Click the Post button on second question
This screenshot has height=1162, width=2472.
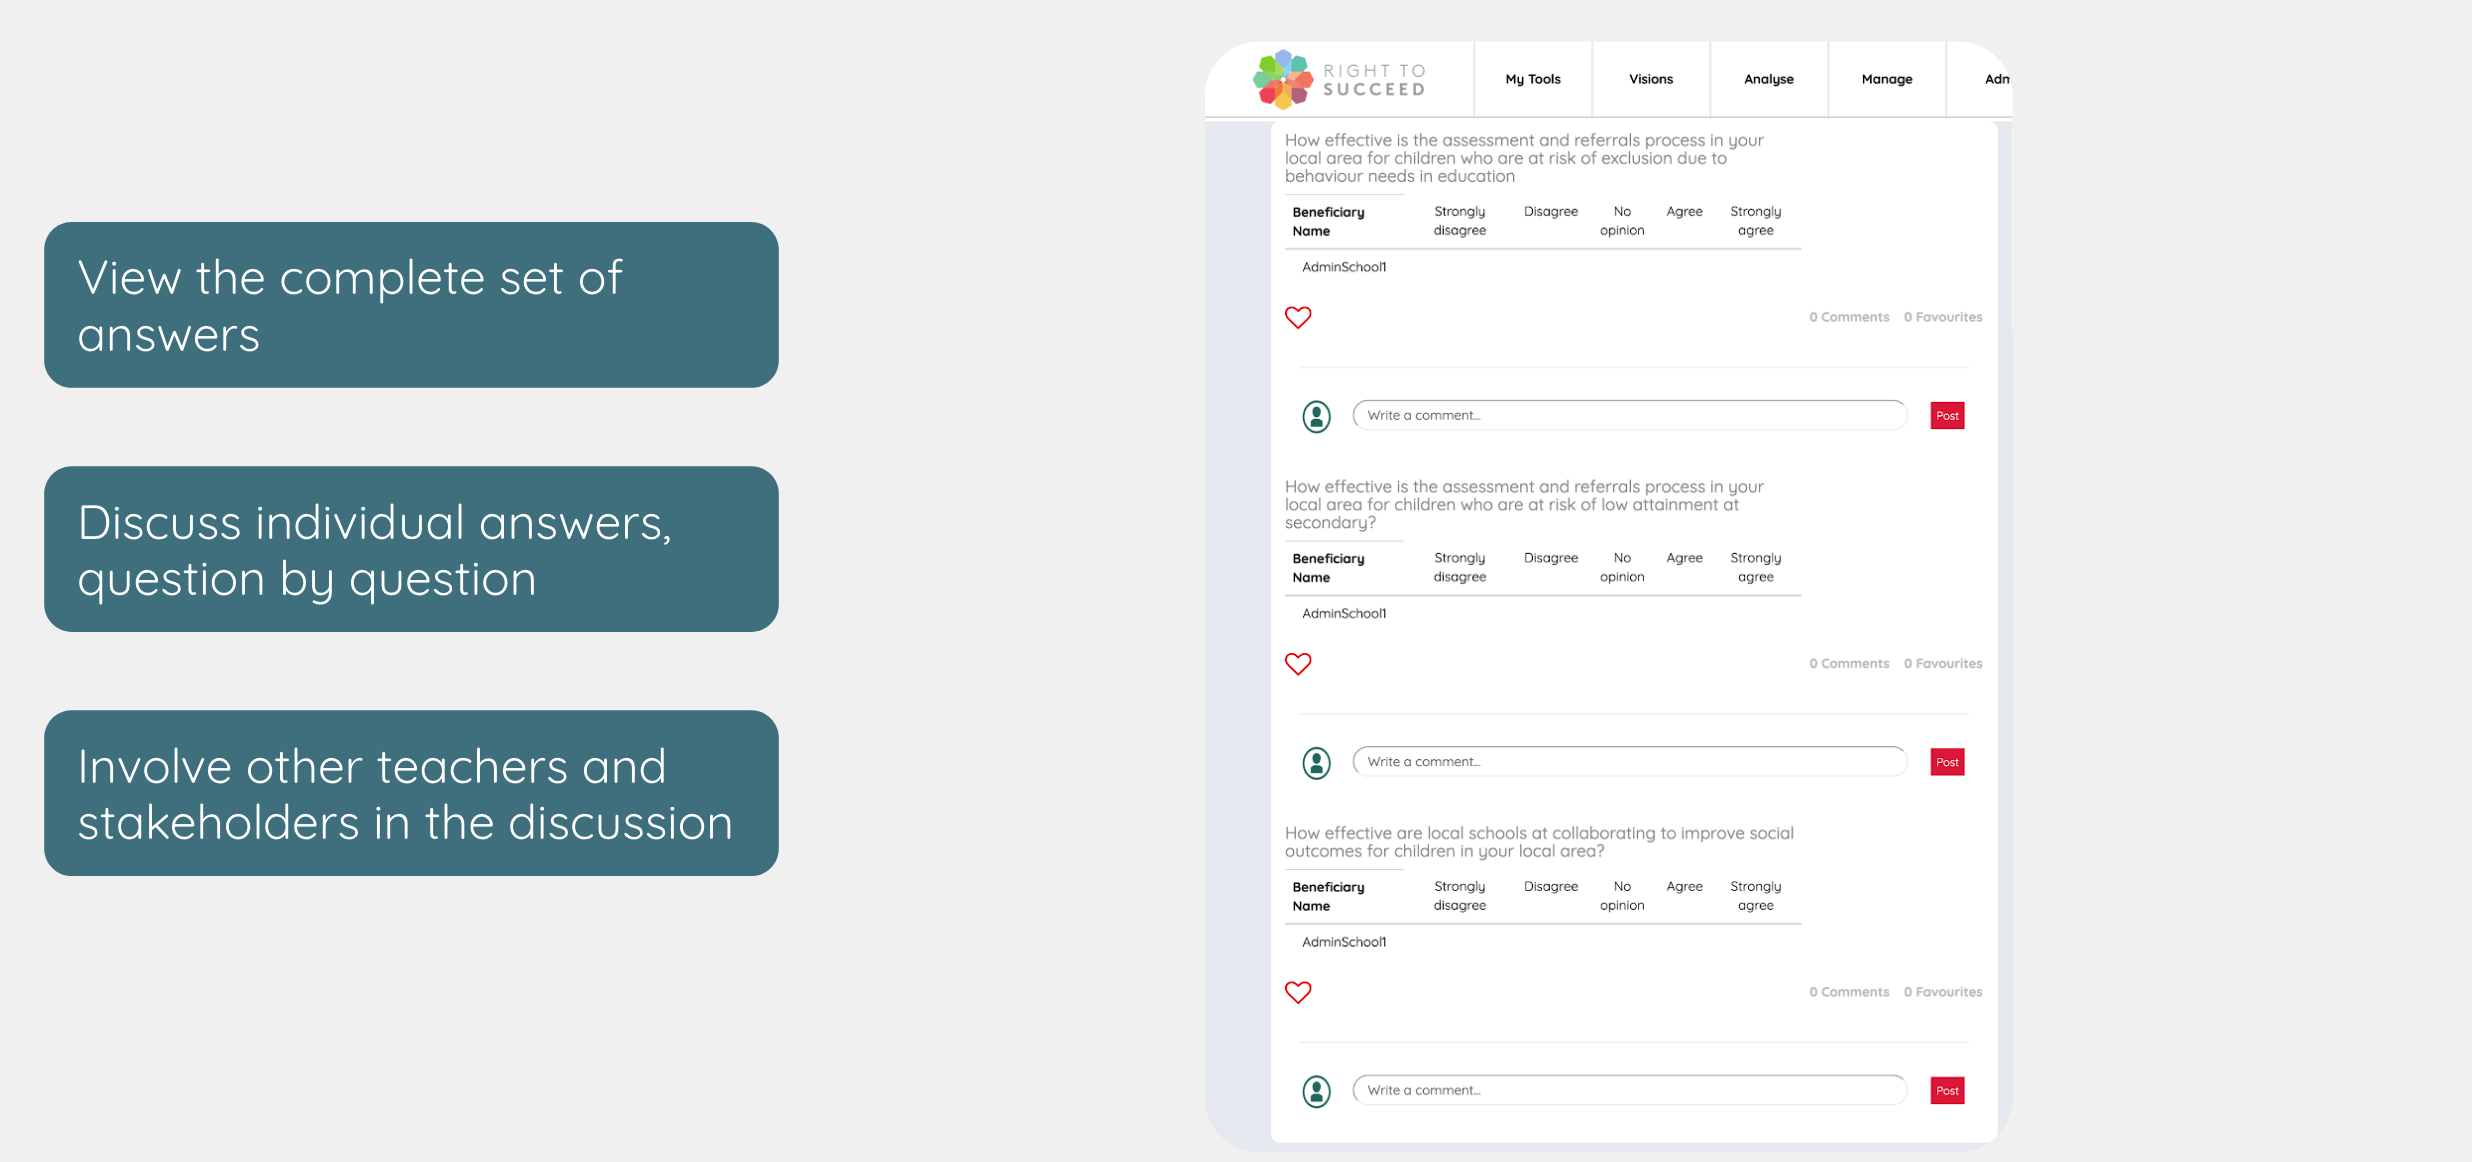[1947, 762]
